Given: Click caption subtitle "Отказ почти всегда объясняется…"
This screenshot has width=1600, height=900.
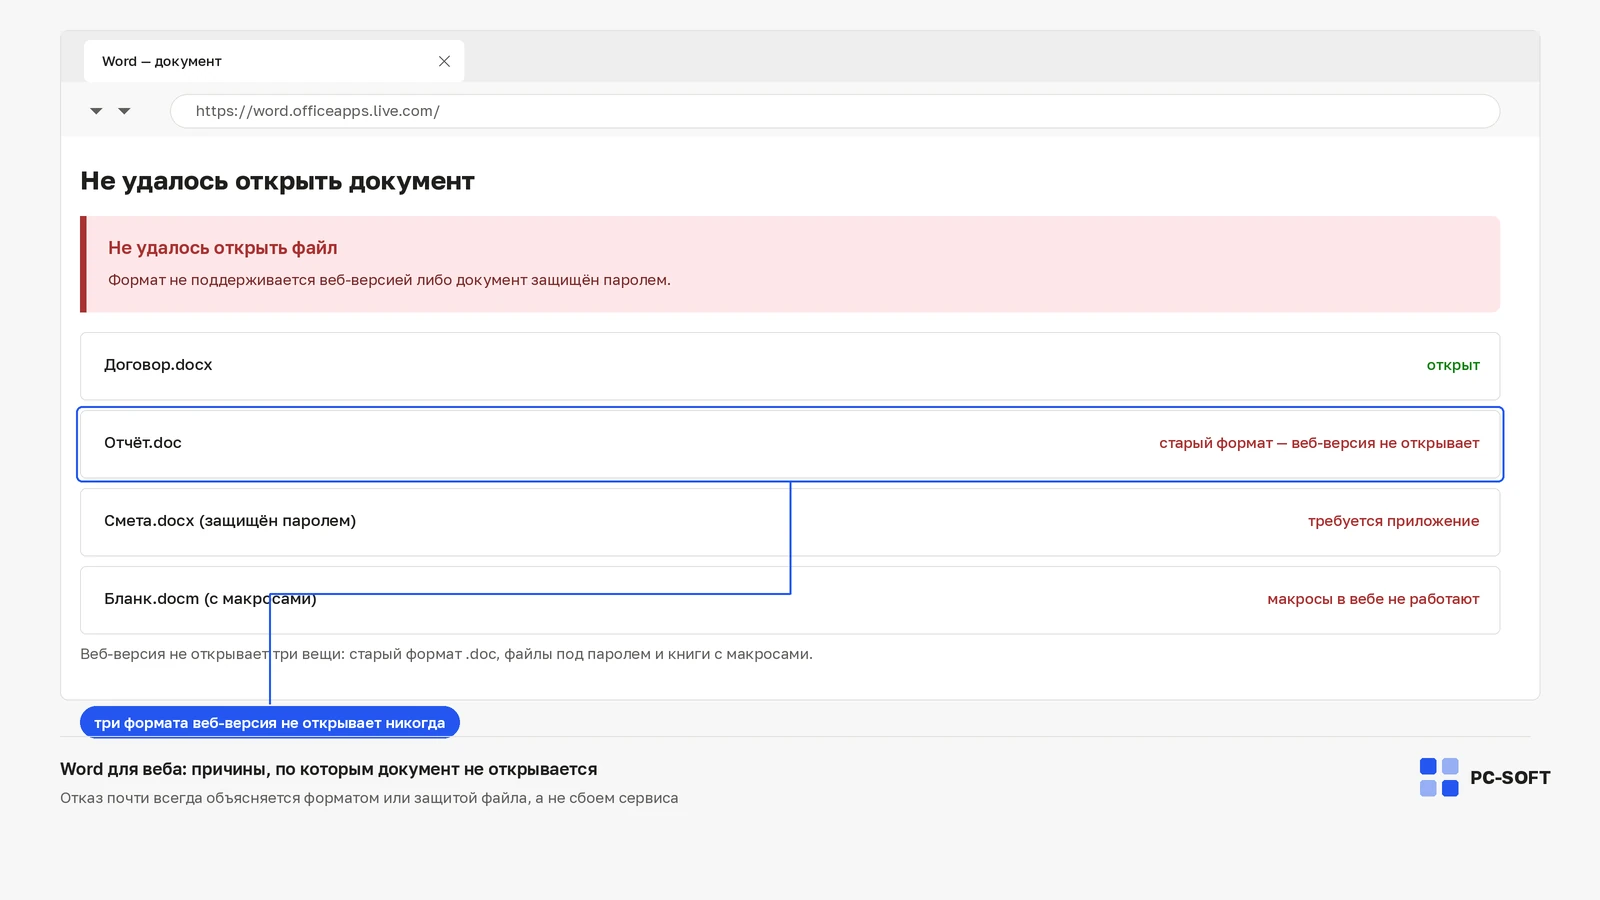Looking at the screenshot, I should (x=369, y=798).
